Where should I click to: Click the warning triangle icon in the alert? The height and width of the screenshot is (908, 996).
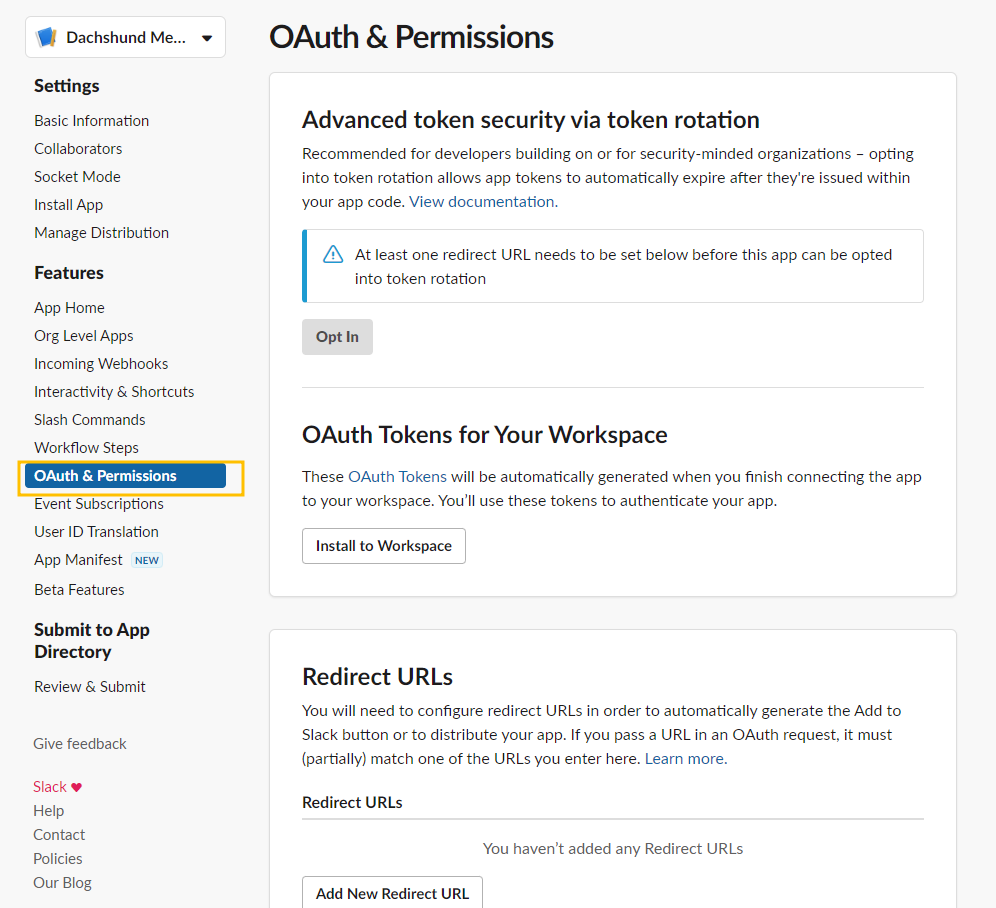333,255
